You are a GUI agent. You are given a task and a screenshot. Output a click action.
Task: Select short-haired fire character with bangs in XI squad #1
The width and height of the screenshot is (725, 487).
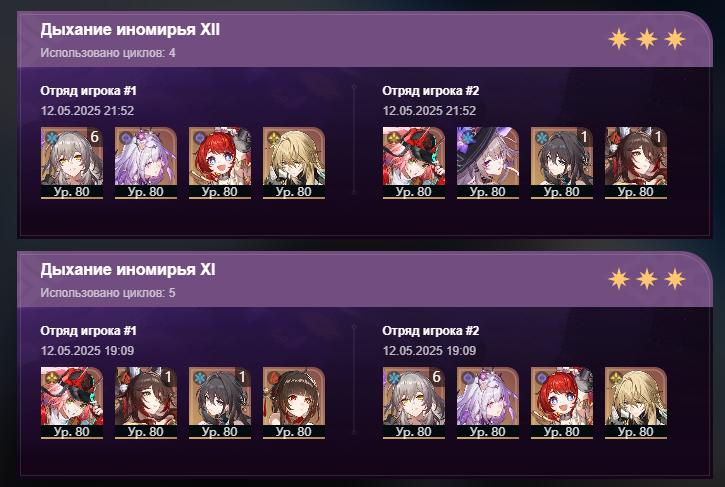(294, 403)
